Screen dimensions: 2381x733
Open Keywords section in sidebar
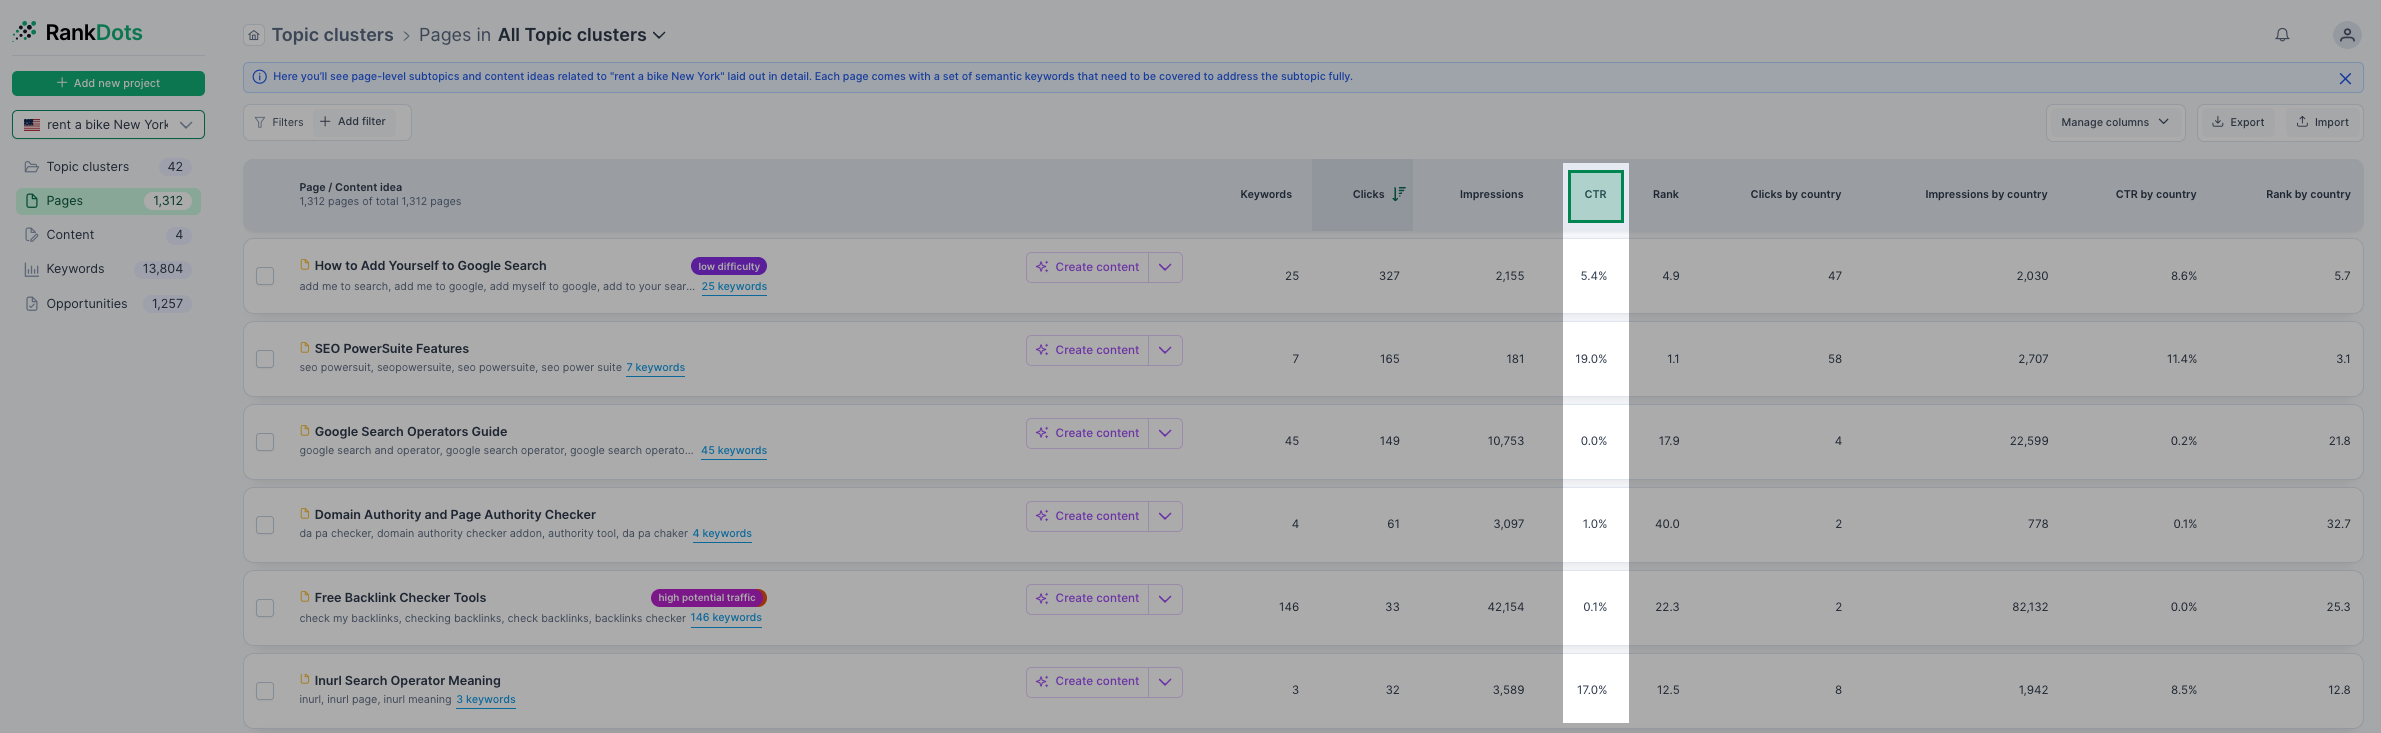click(x=108, y=269)
